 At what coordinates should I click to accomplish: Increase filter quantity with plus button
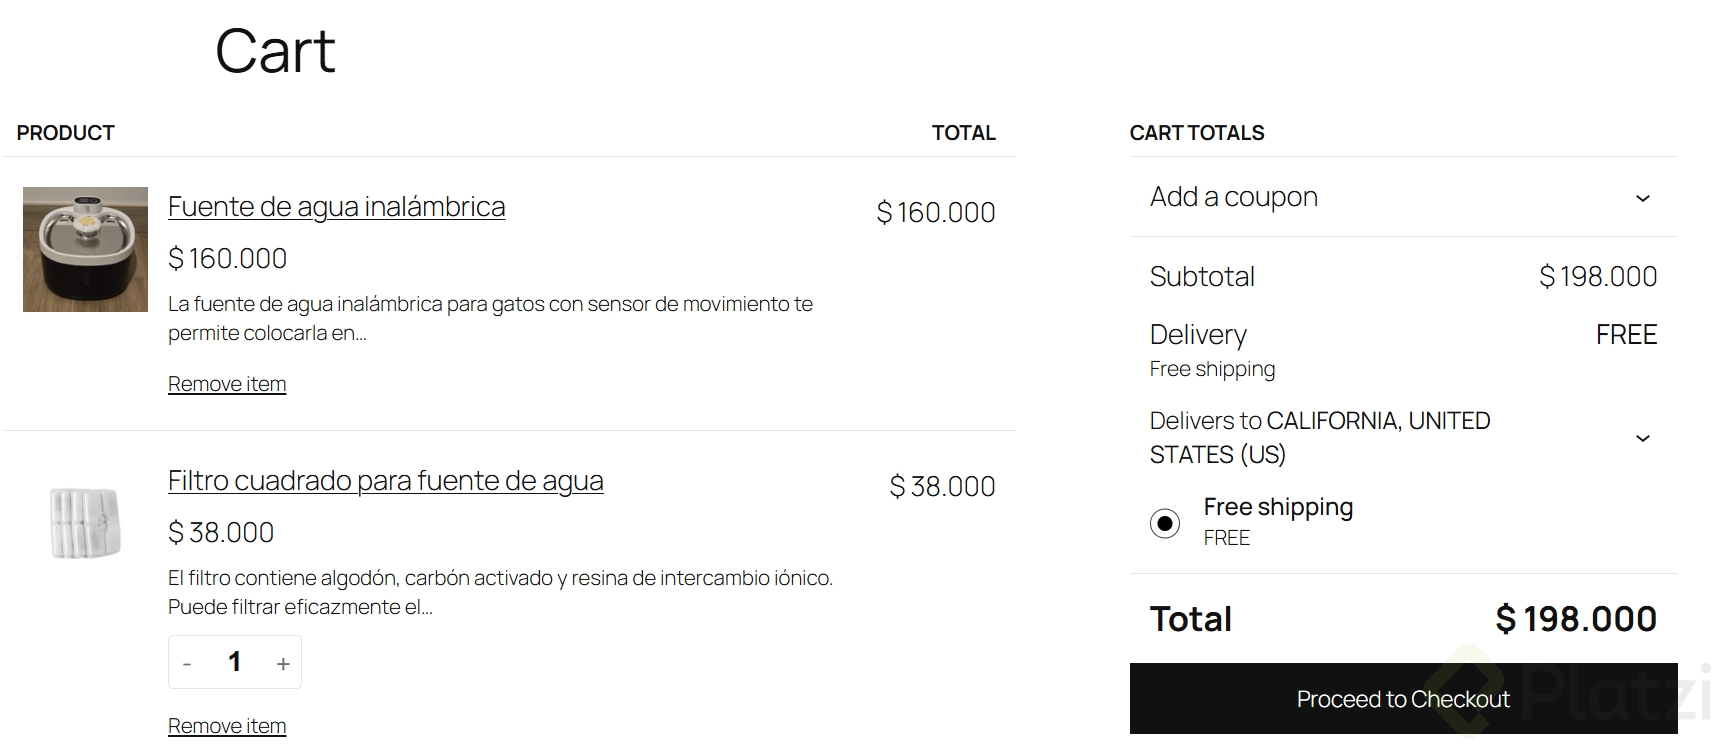(x=283, y=663)
